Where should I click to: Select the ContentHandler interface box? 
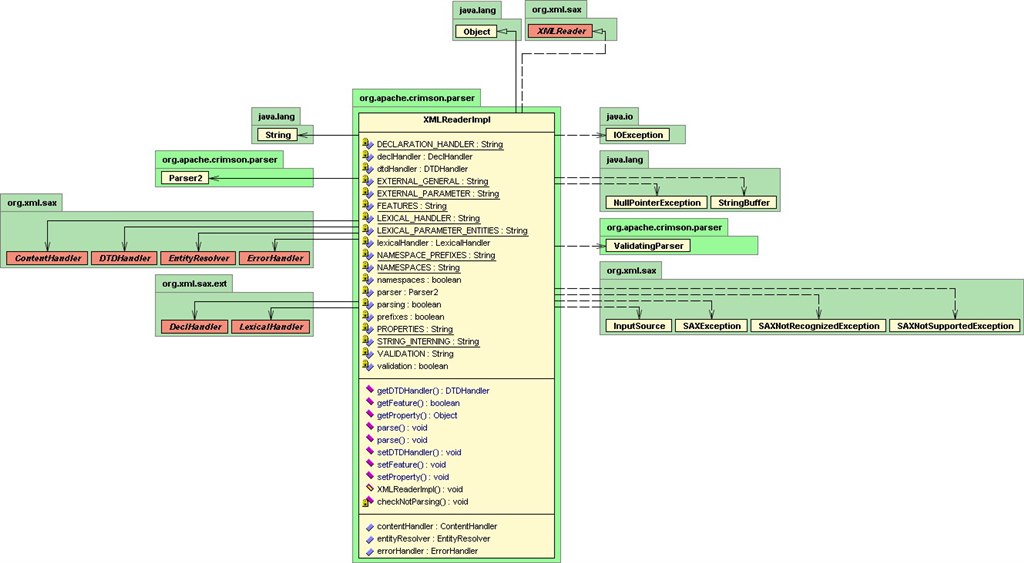(x=48, y=258)
